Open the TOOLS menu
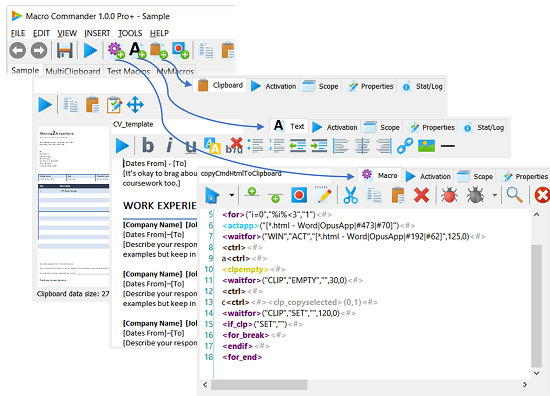 (x=130, y=33)
